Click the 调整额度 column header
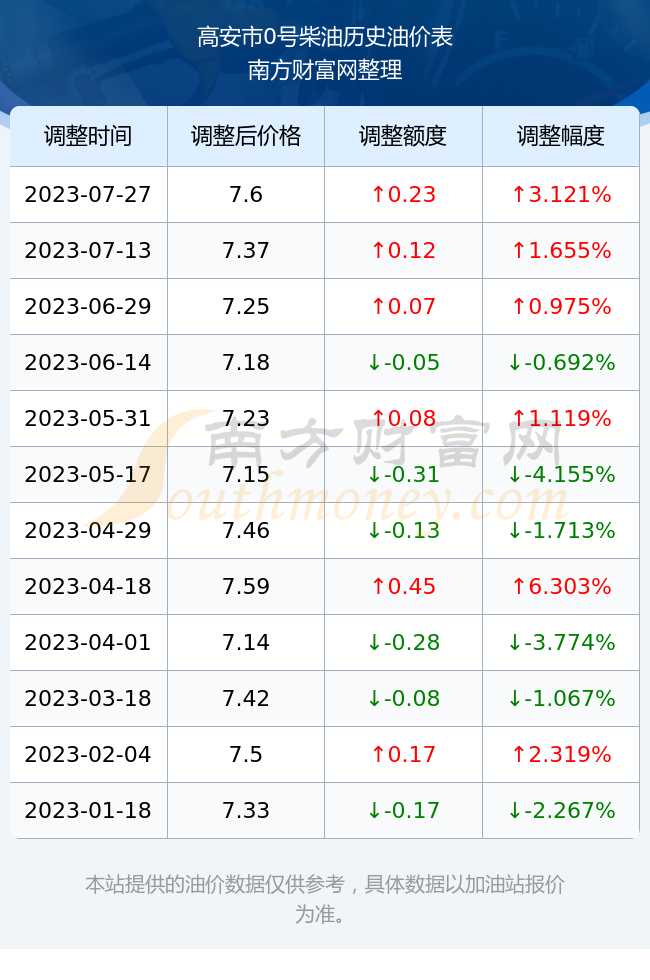The height and width of the screenshot is (980, 650). tap(403, 136)
